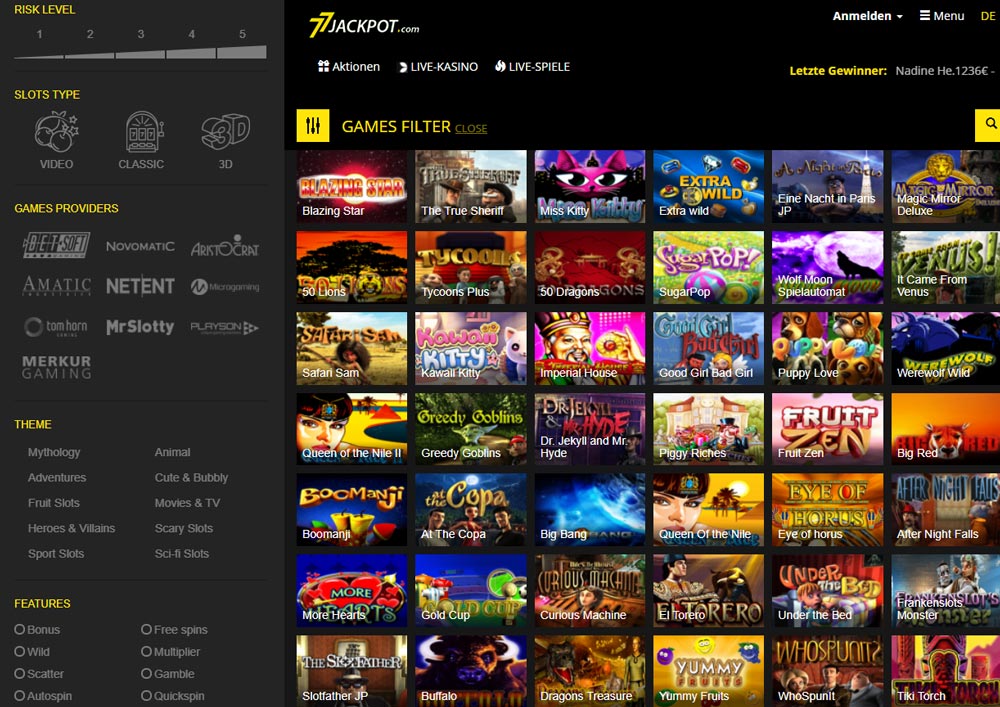Expand the Anmelden dropdown
1000x707 pixels.
[867, 16]
